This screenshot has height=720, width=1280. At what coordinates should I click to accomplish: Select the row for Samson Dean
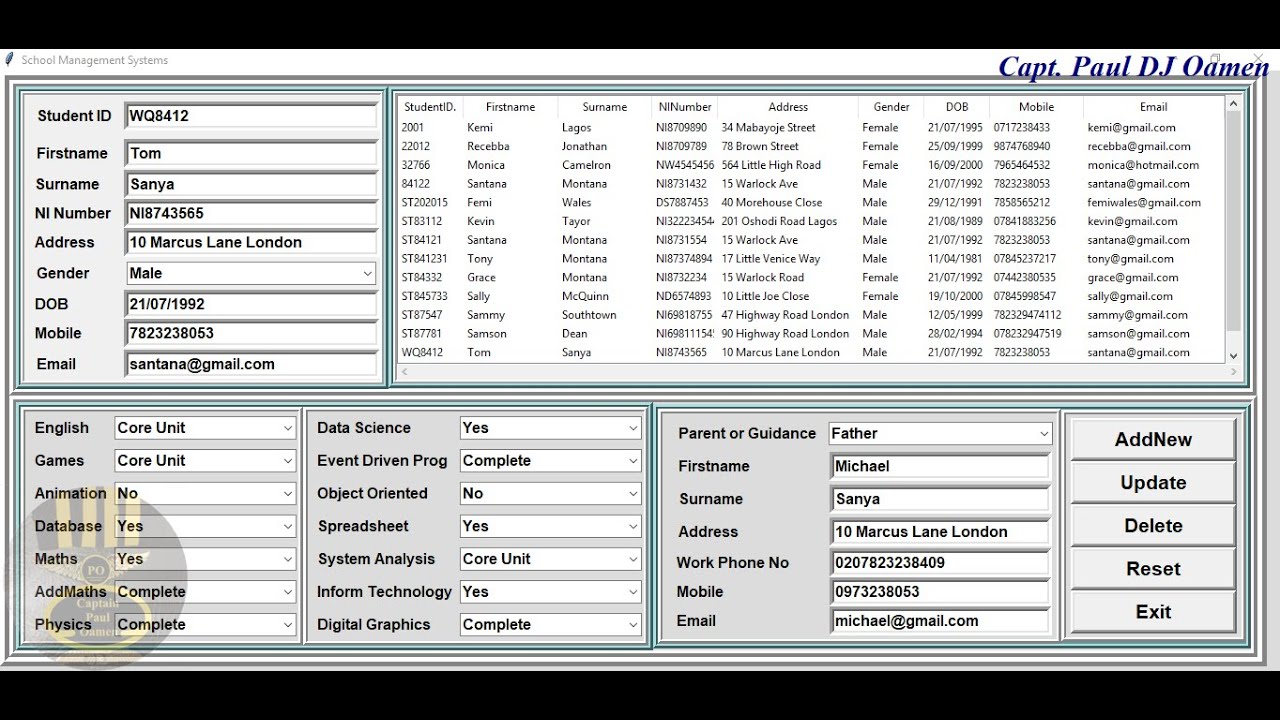tap(811, 334)
